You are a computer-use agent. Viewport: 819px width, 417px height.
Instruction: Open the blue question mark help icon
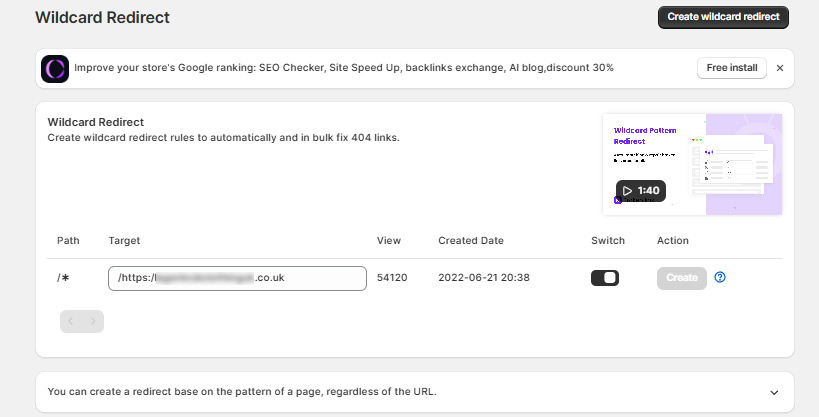[x=720, y=277]
